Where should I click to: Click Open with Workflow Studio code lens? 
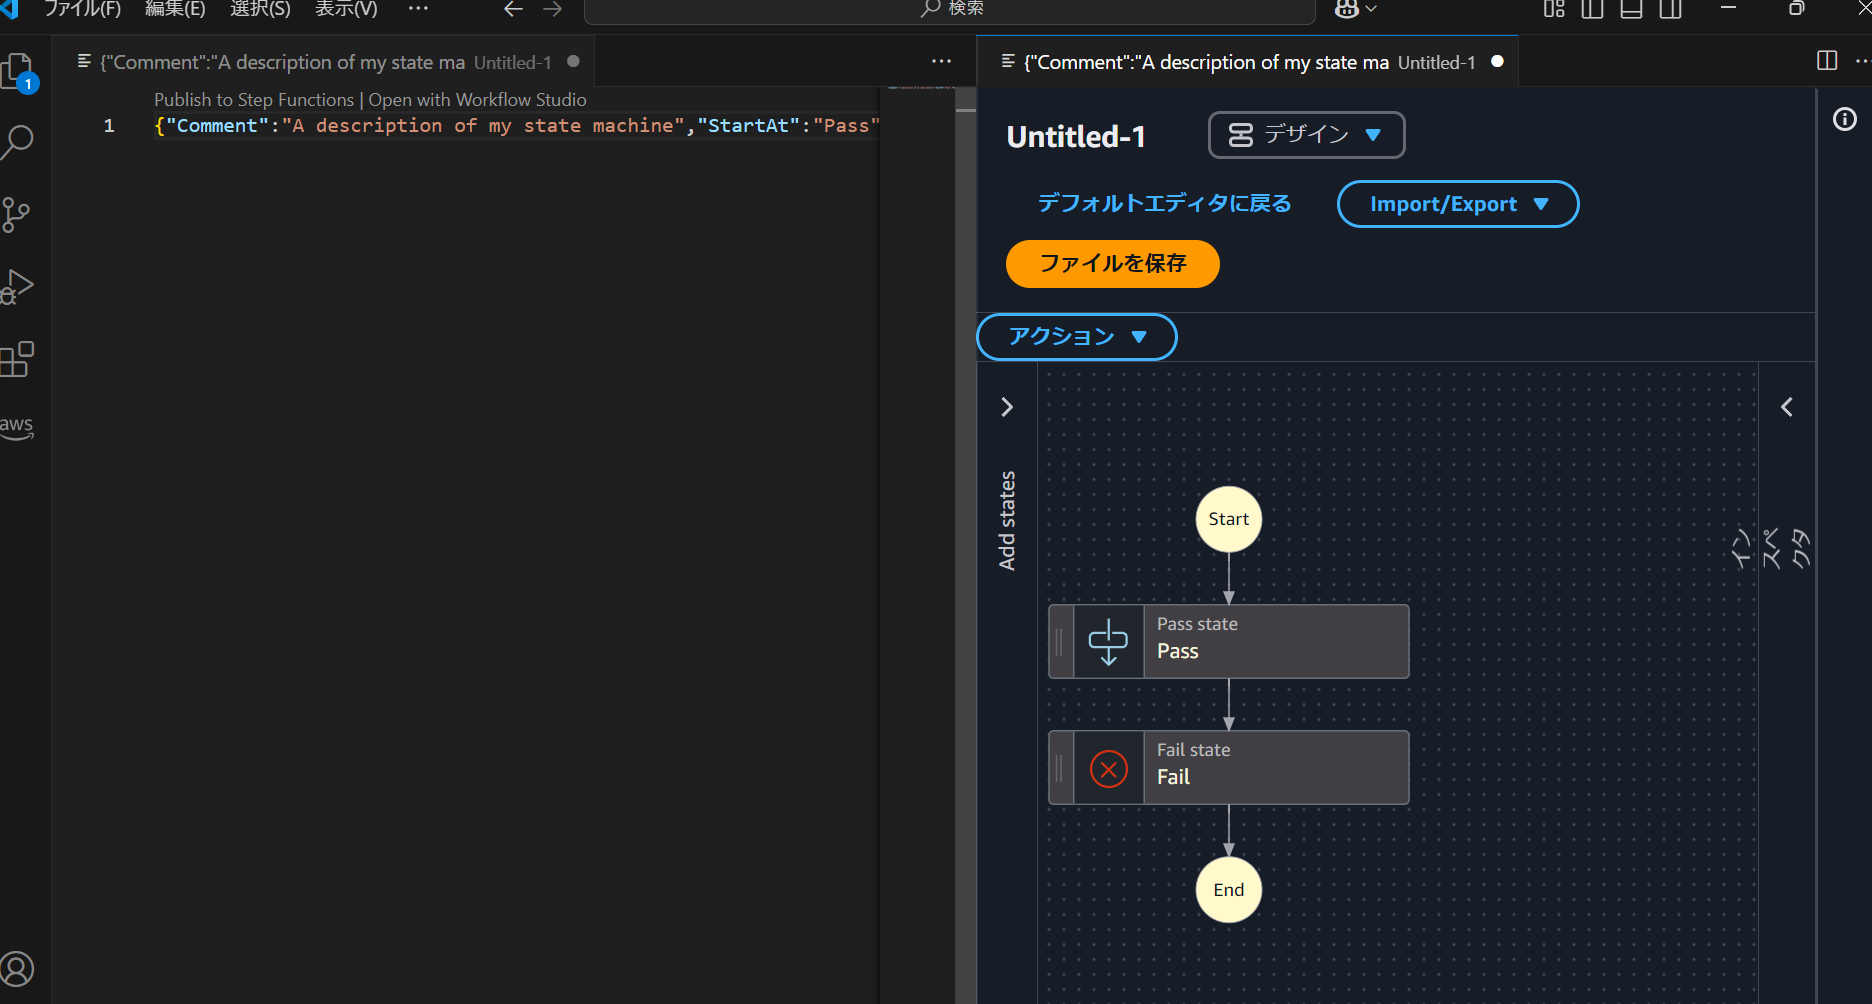click(477, 100)
